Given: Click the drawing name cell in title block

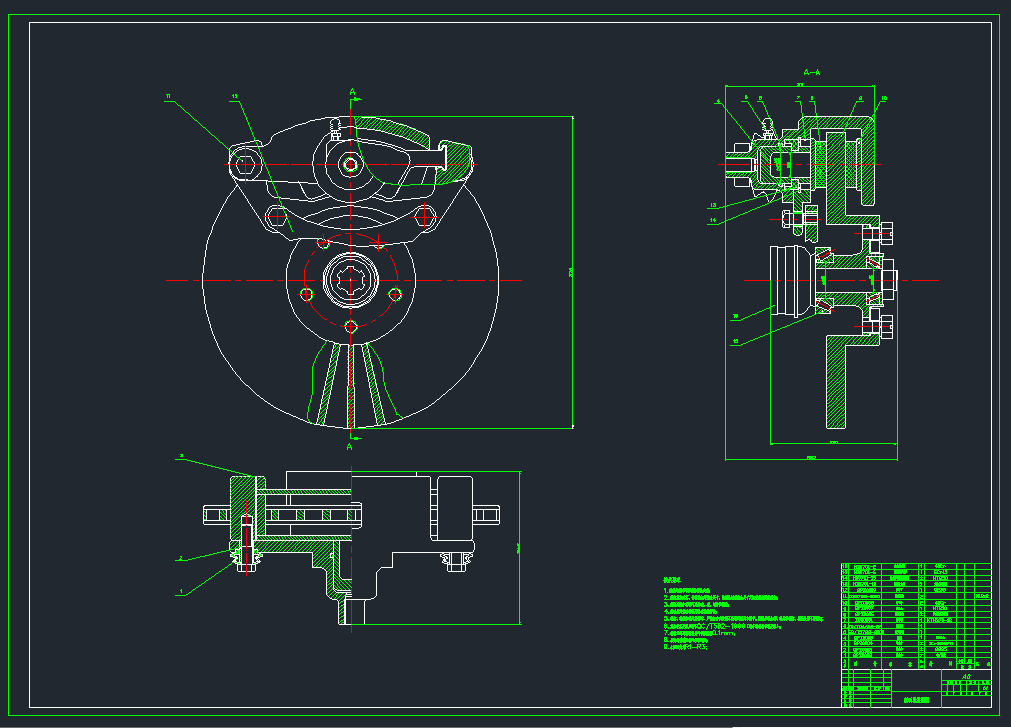Looking at the screenshot, I should 916,700.
